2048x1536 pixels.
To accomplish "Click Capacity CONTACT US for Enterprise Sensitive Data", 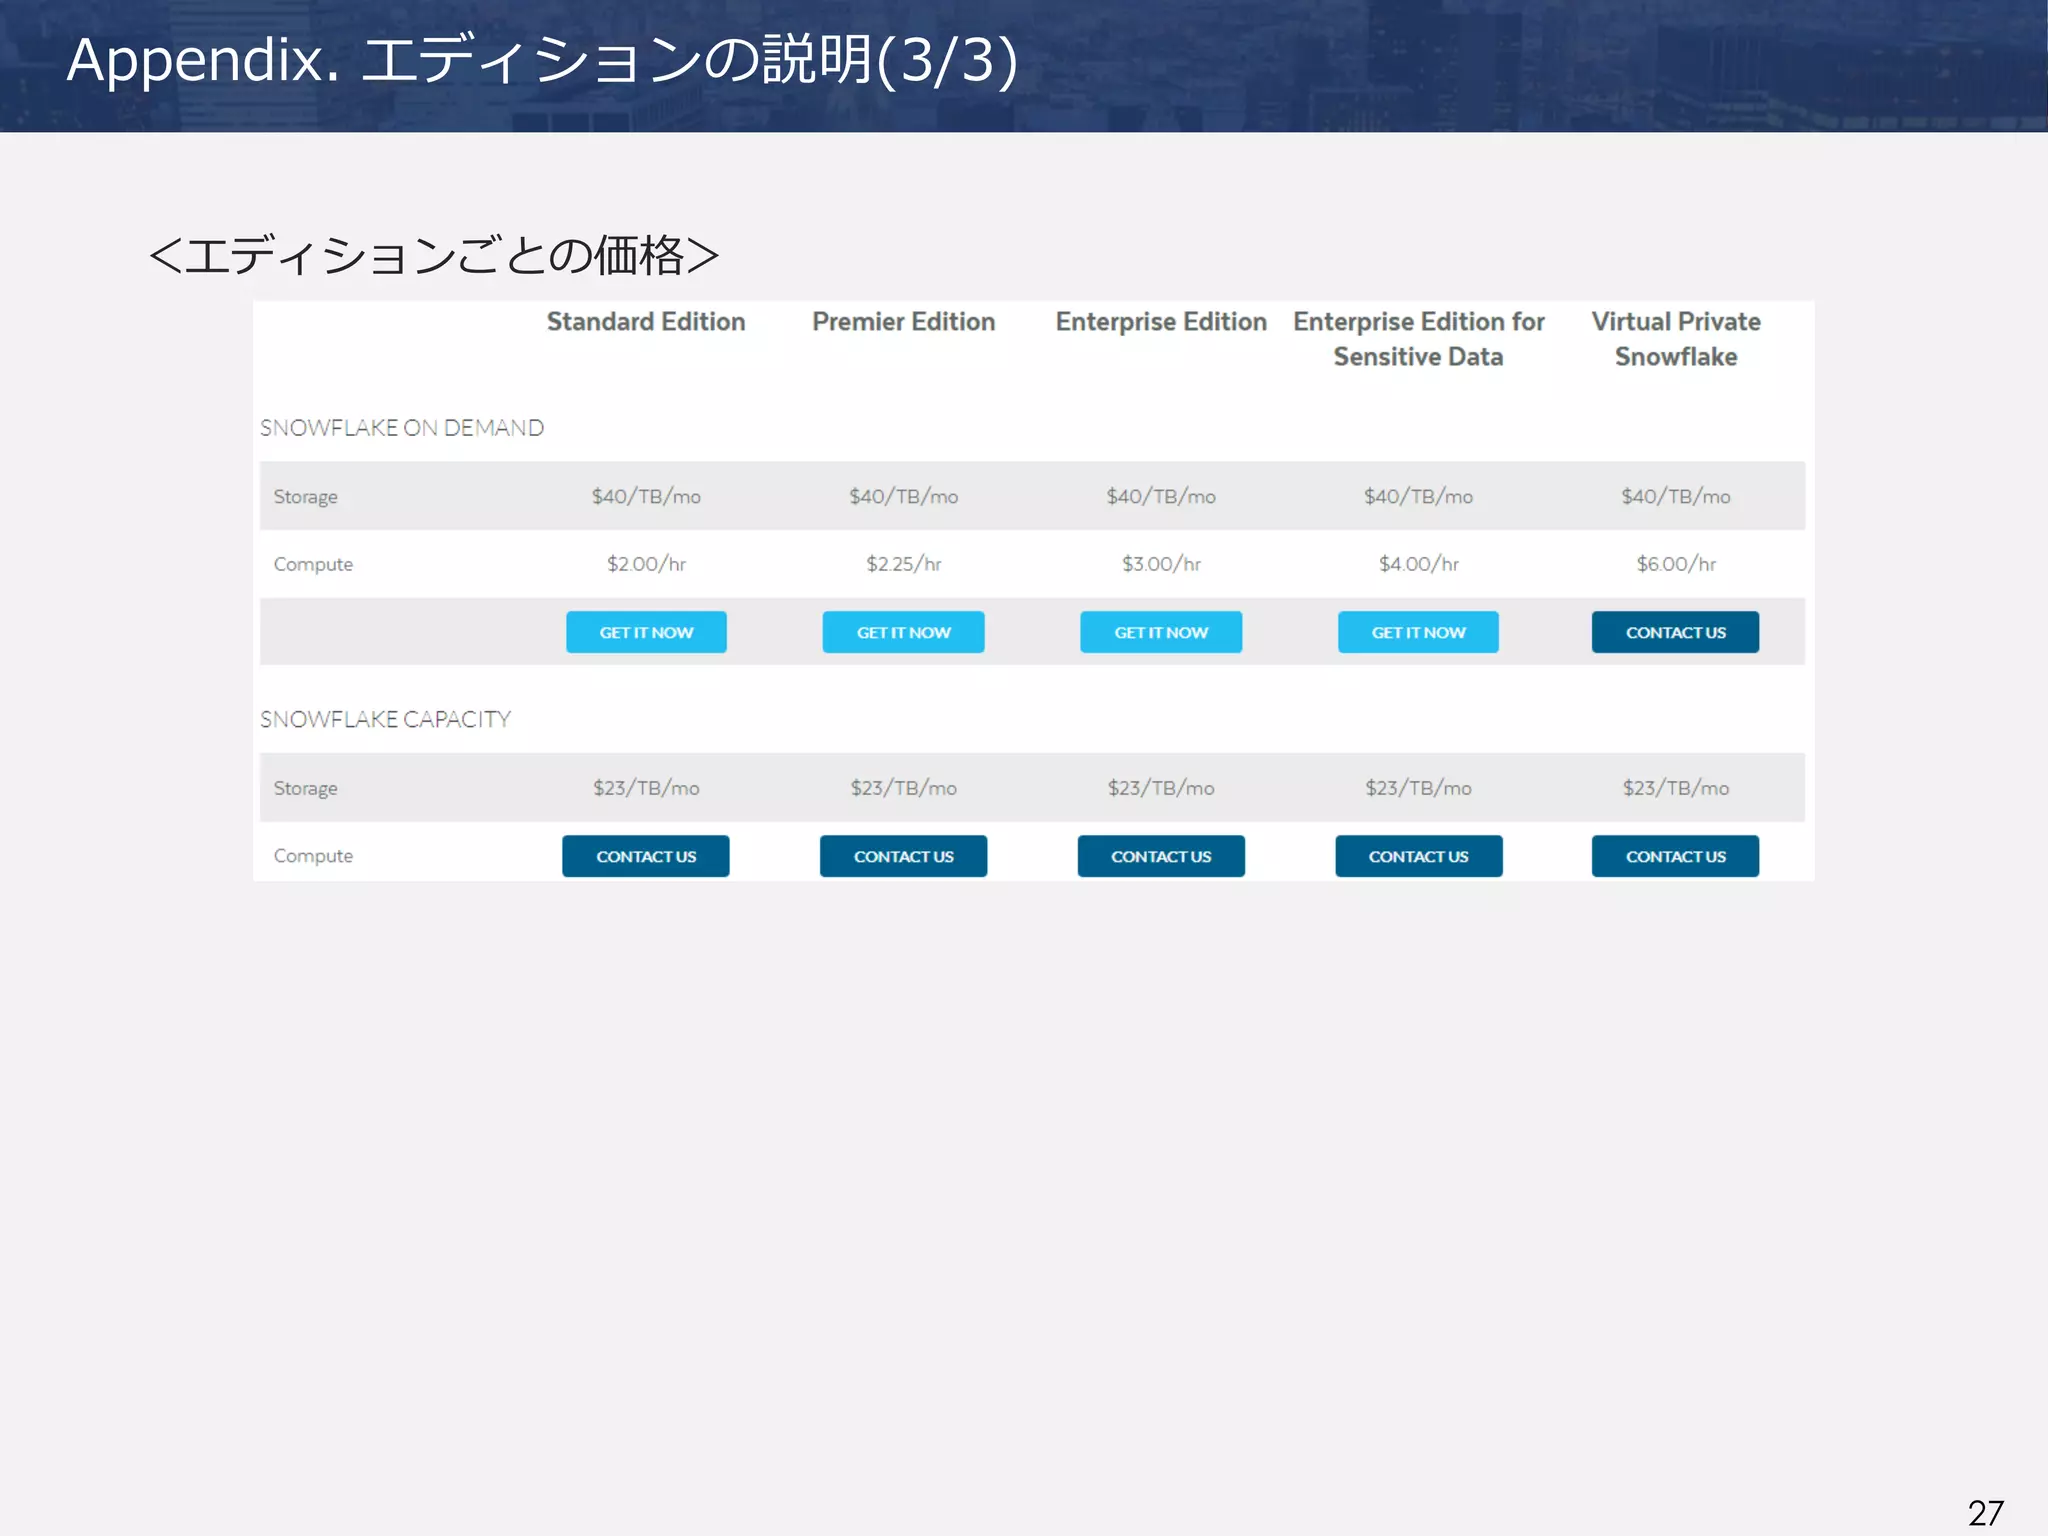I will click(x=1418, y=856).
